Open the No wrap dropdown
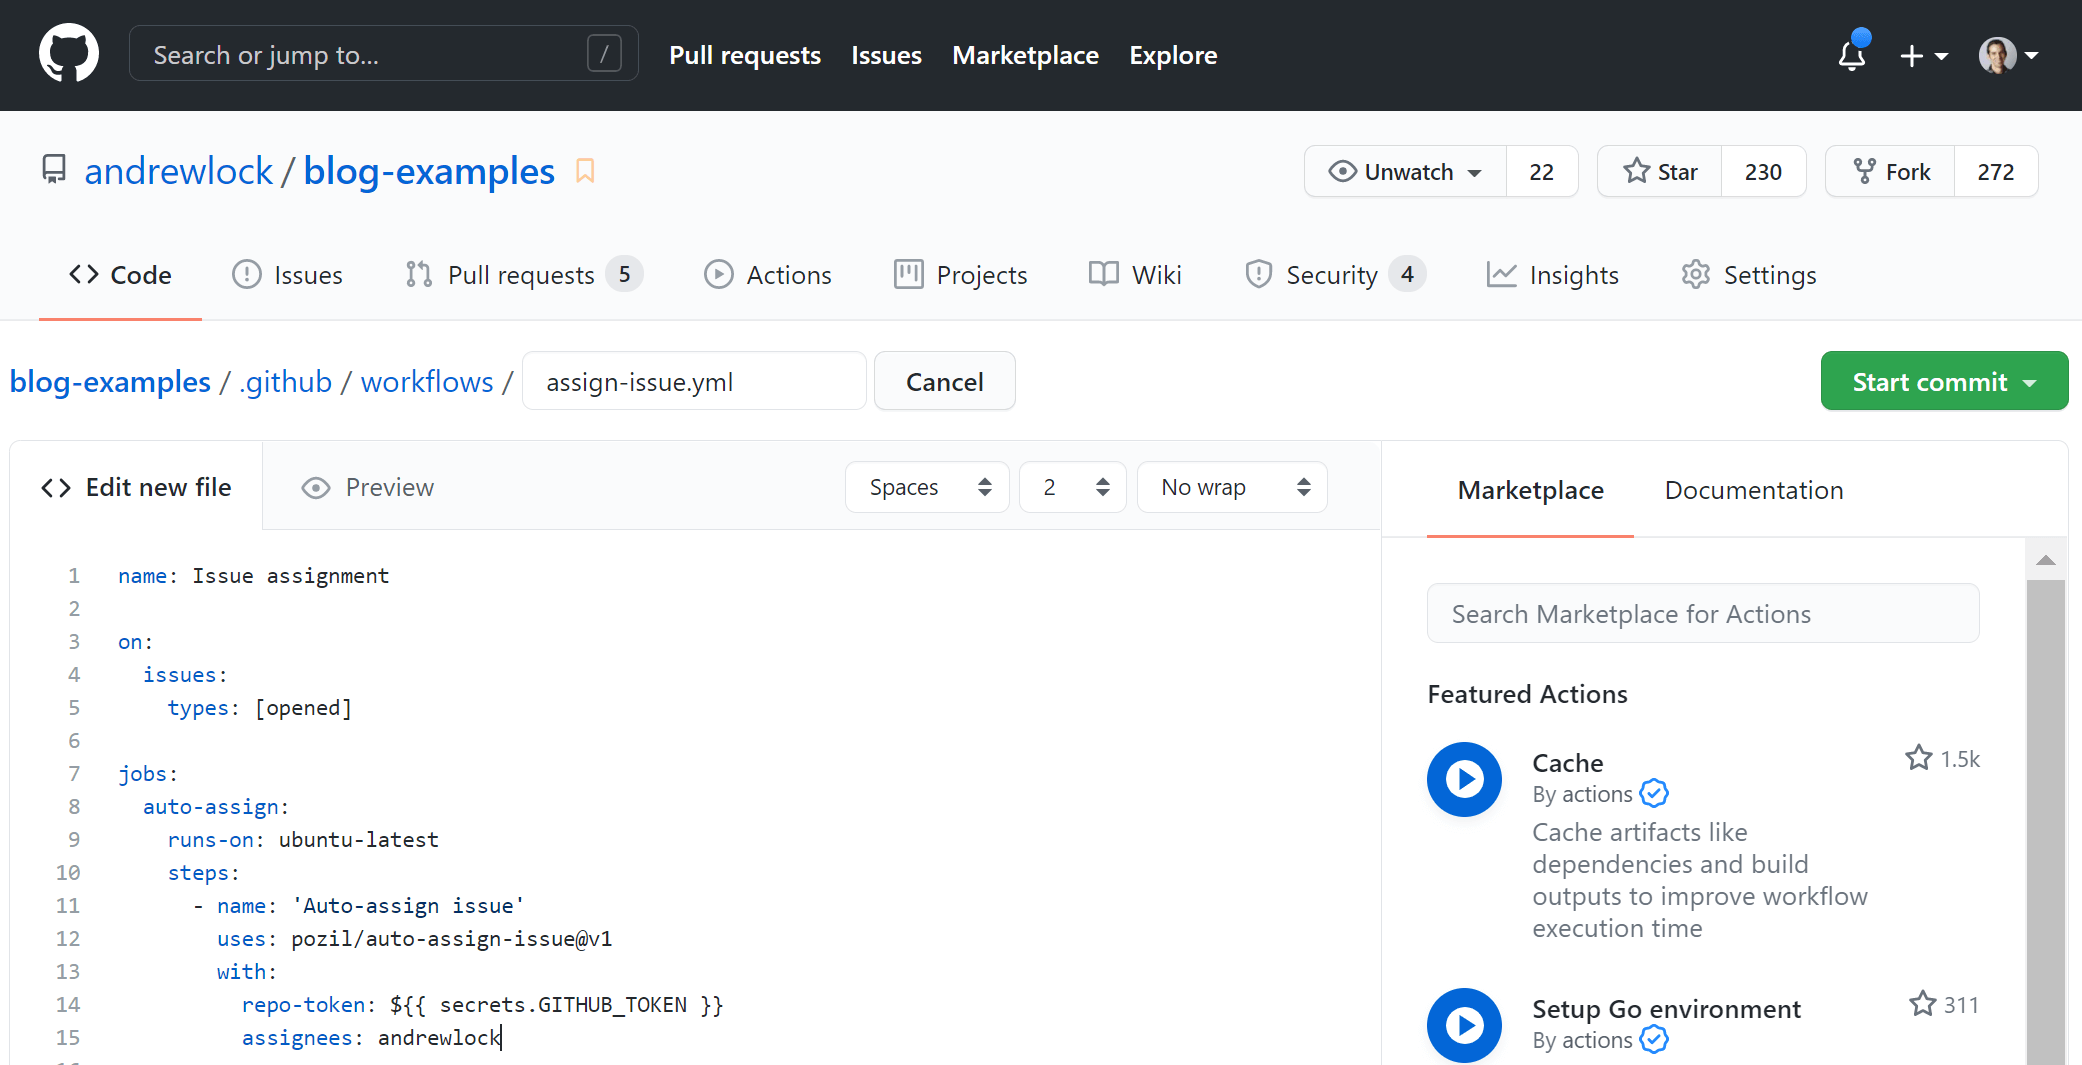This screenshot has width=2082, height=1065. [x=1232, y=487]
